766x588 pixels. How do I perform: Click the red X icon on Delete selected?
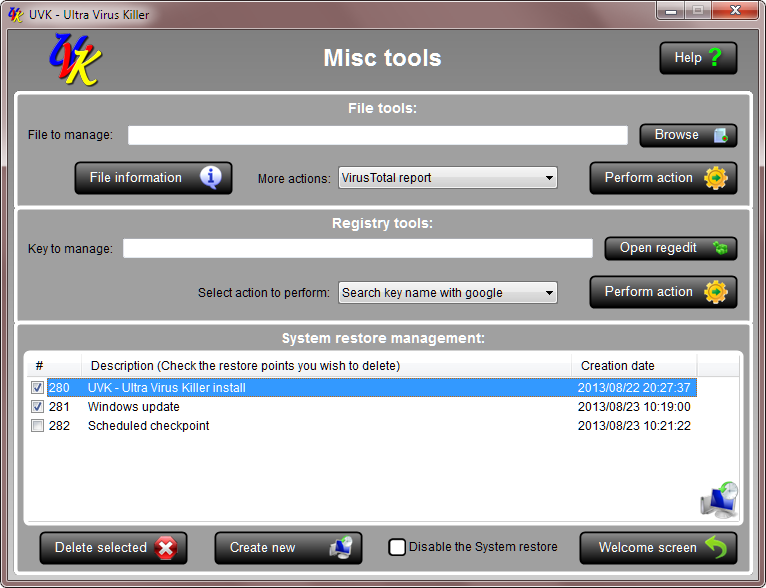click(x=166, y=548)
